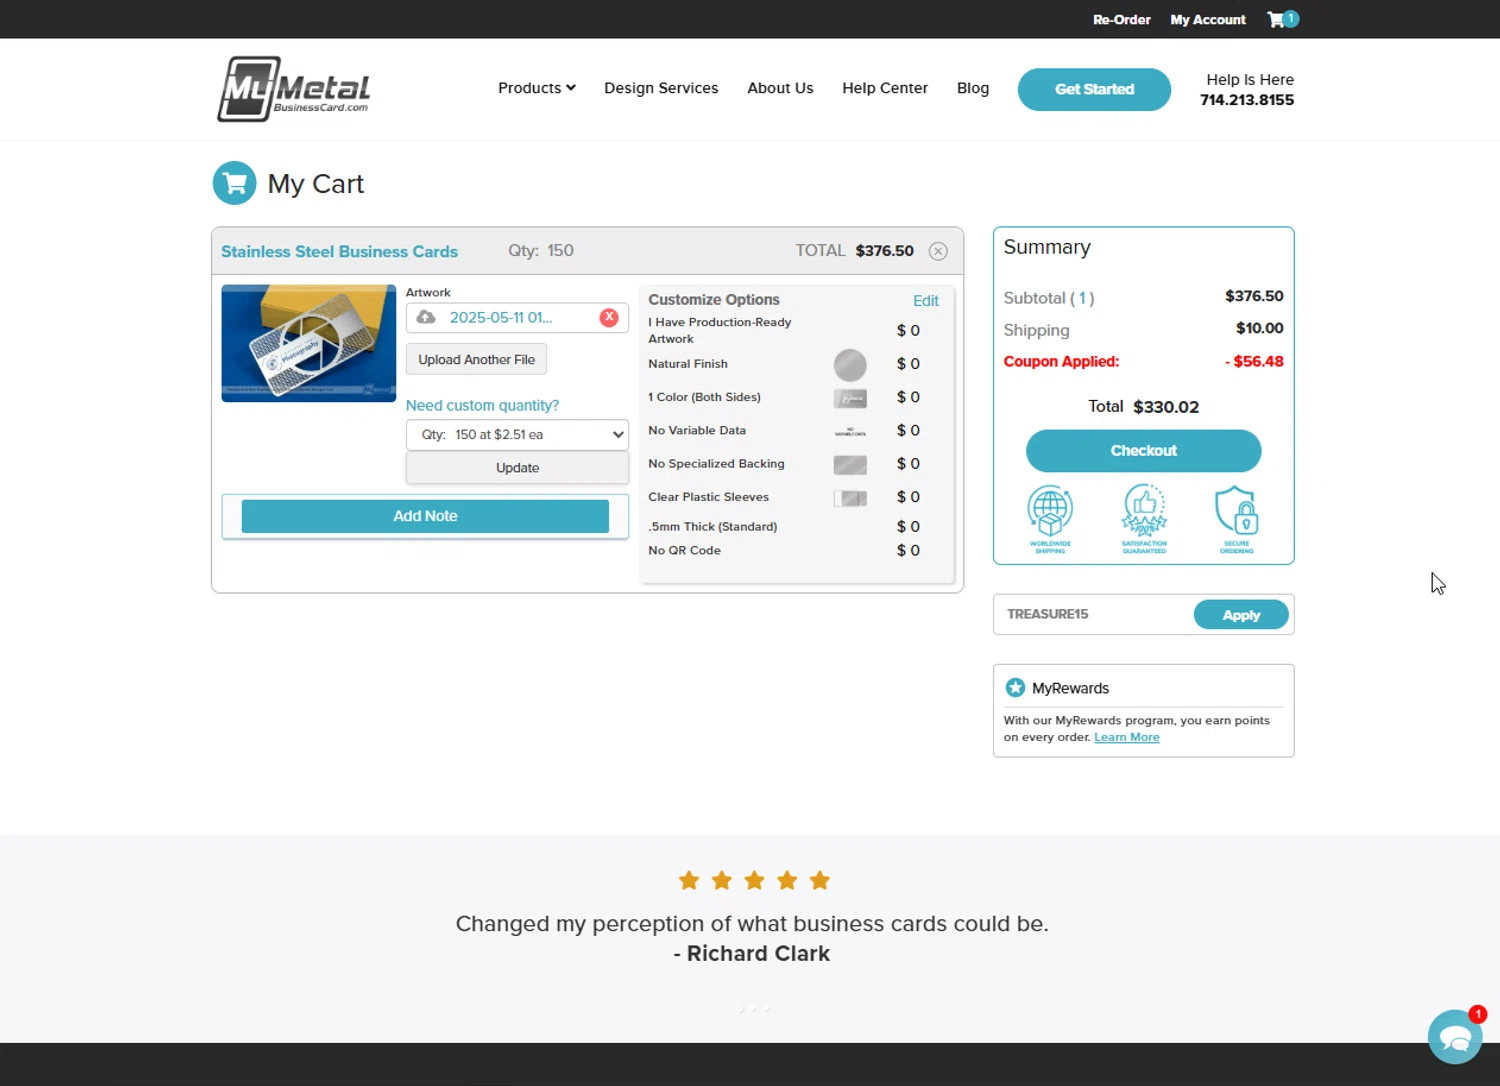This screenshot has height=1086, width=1500.
Task: Click the round cart icon beside My Cart
Action: (235, 183)
